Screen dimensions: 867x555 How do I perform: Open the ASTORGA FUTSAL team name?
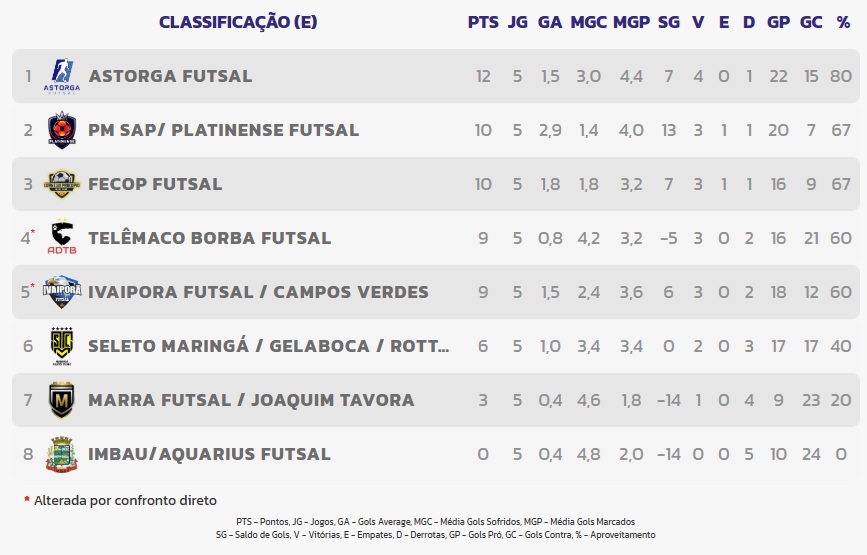(170, 76)
